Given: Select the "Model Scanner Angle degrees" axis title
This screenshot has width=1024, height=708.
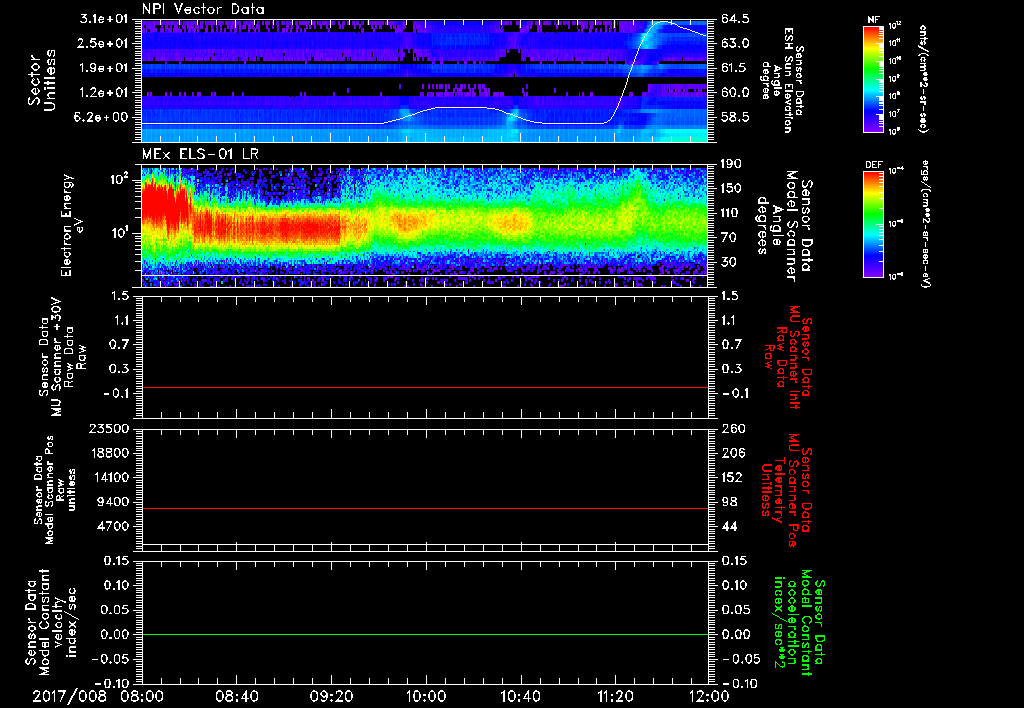Looking at the screenshot, I should click(x=784, y=225).
